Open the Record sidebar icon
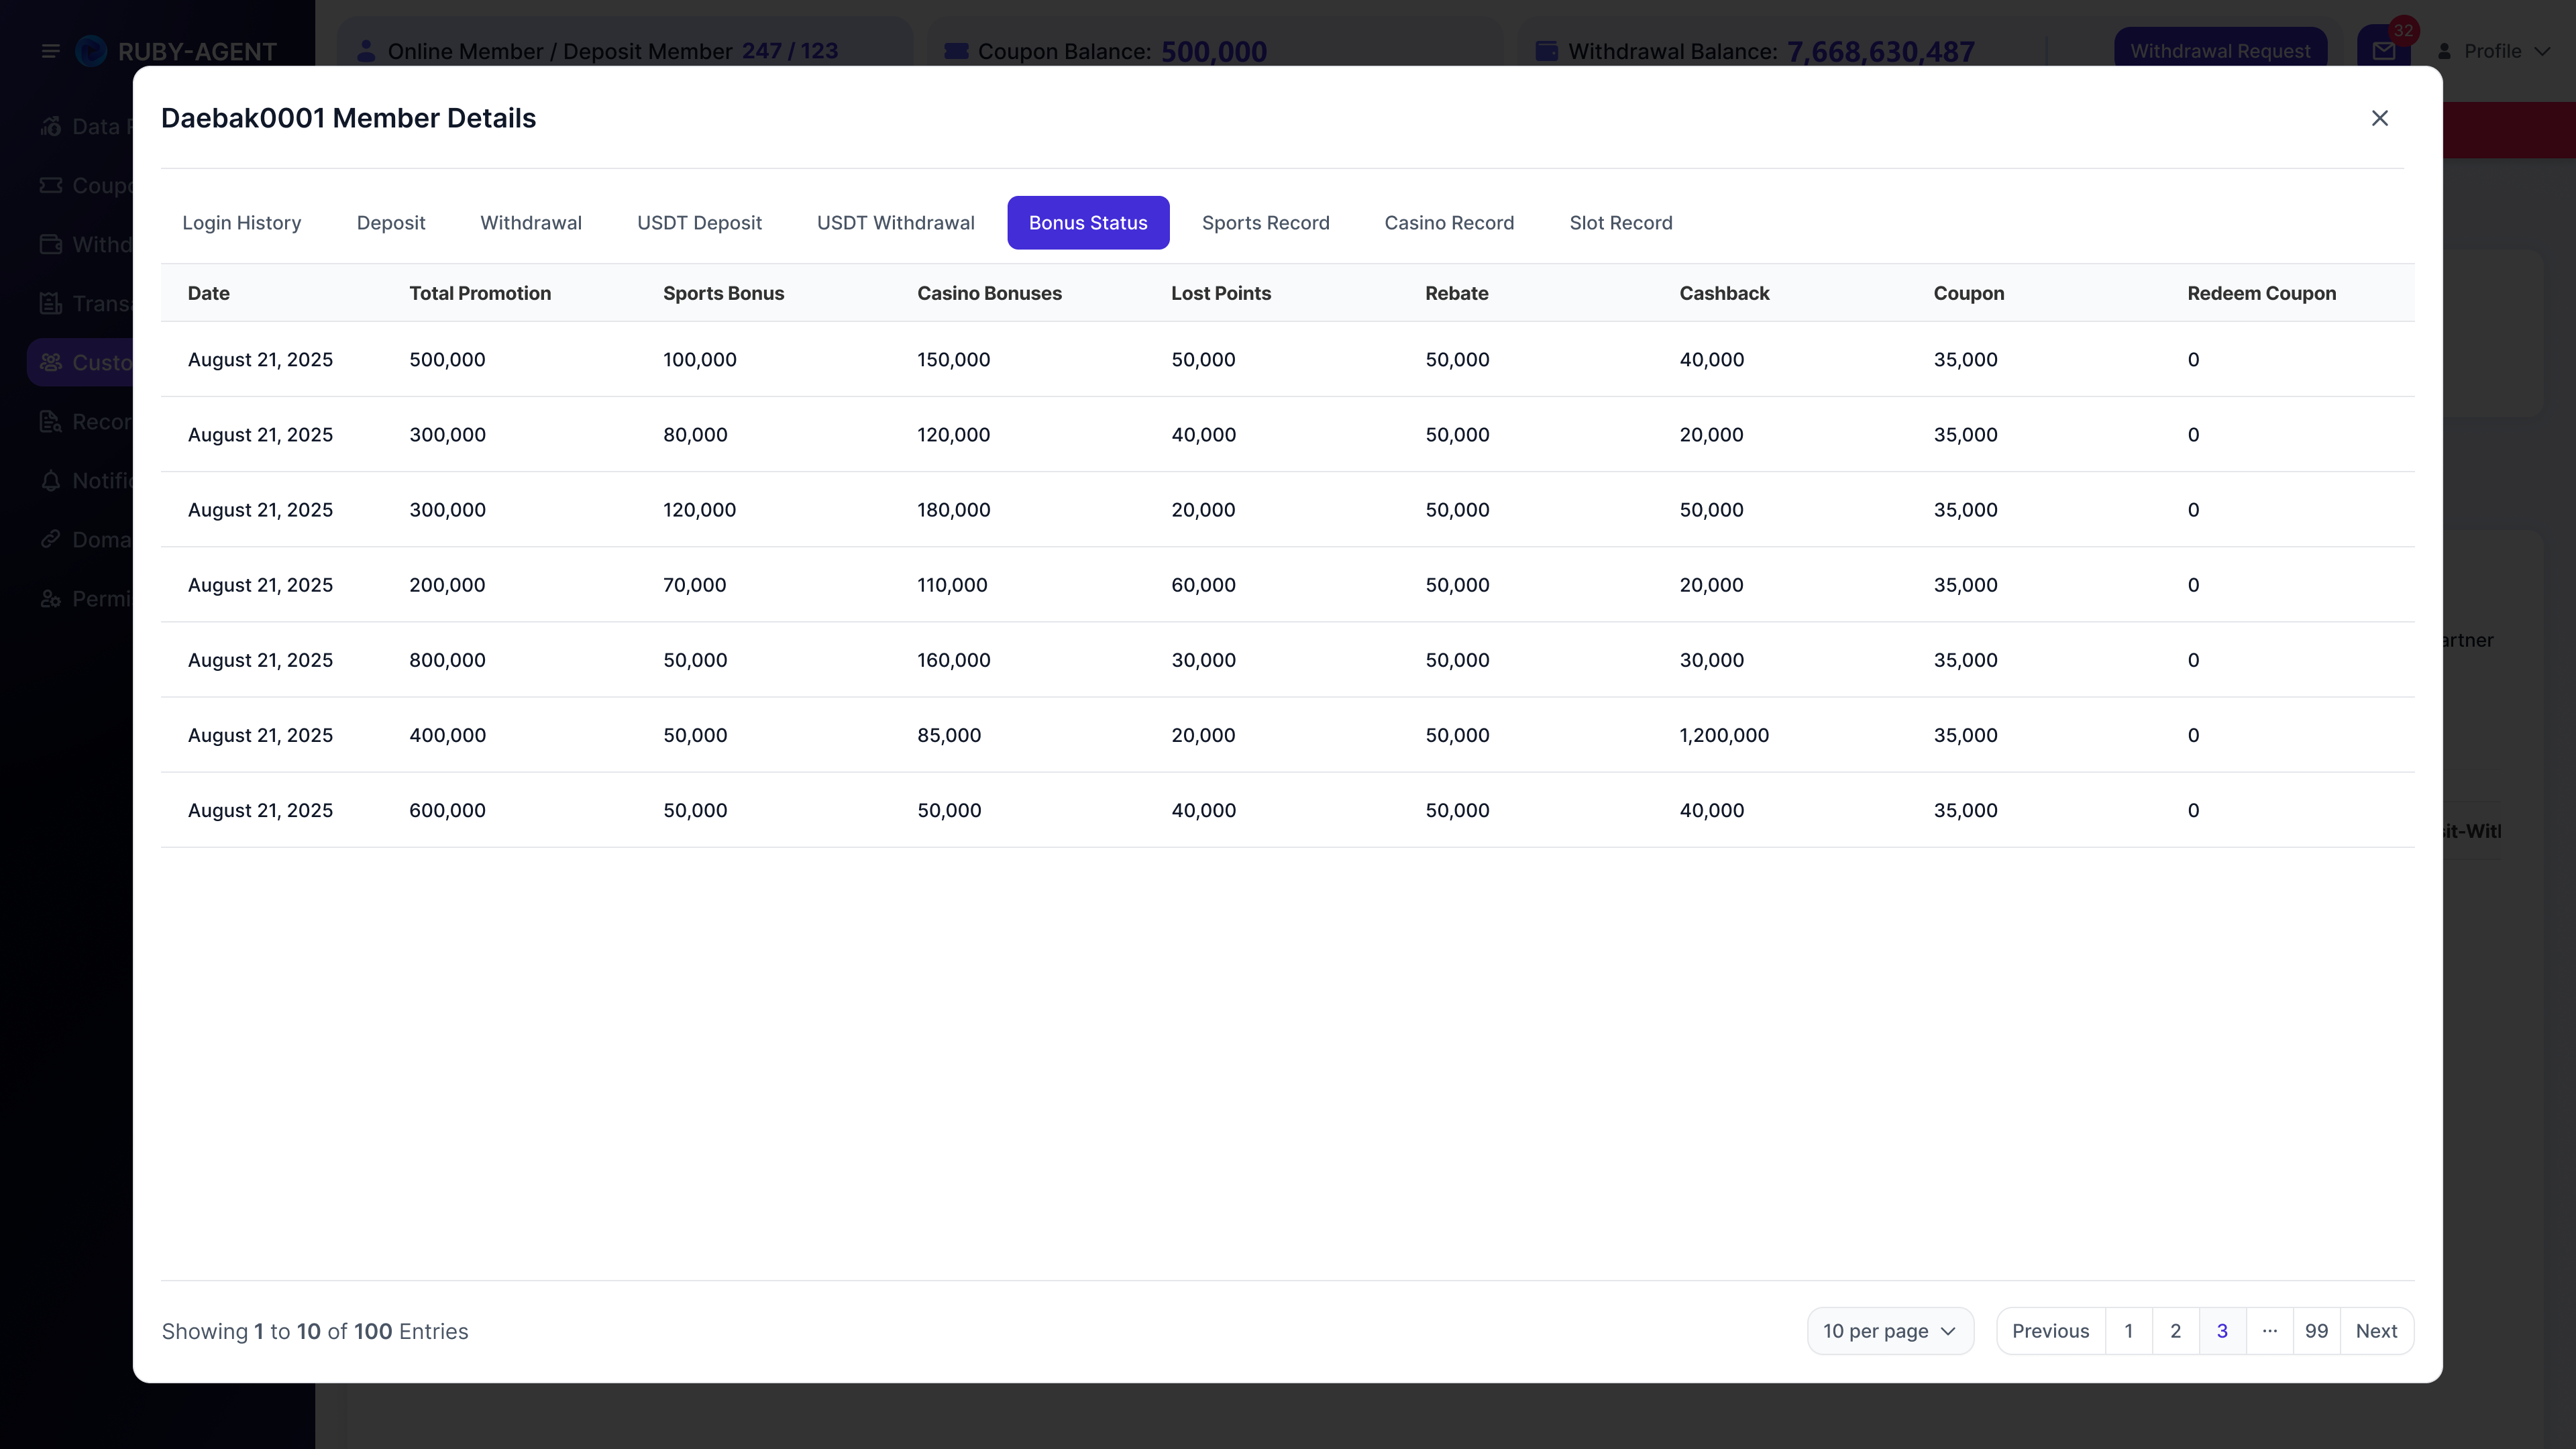The width and height of the screenshot is (2576, 1449). (51, 421)
